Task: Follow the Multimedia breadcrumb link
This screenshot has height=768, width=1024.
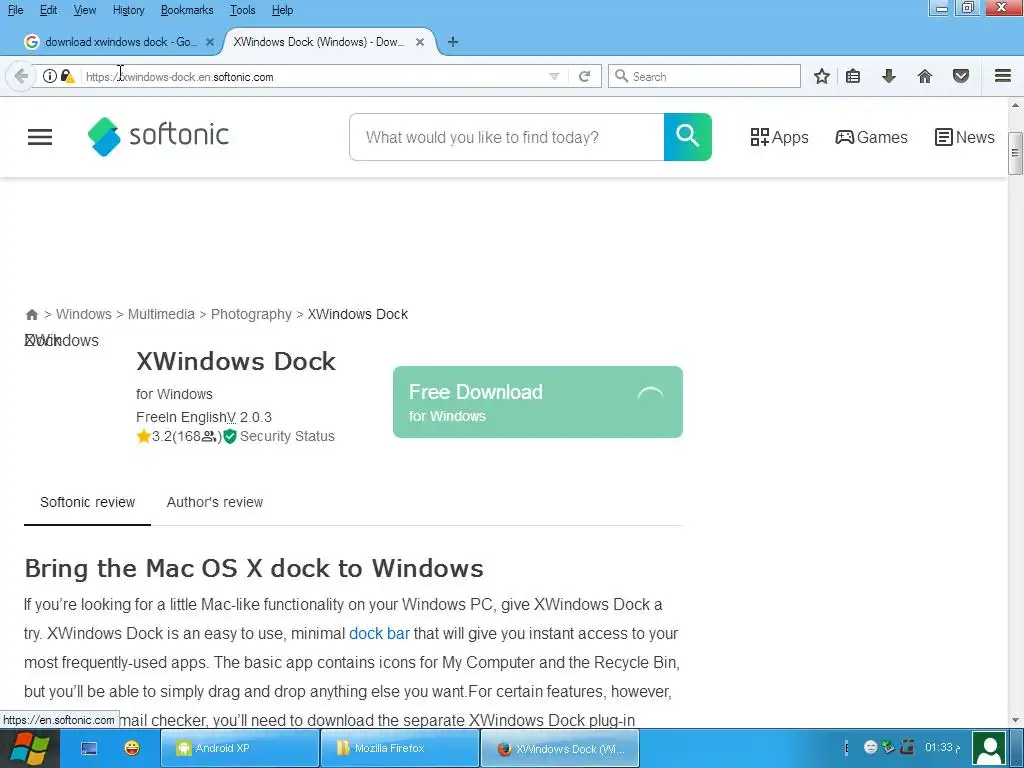Action: [x=161, y=314]
